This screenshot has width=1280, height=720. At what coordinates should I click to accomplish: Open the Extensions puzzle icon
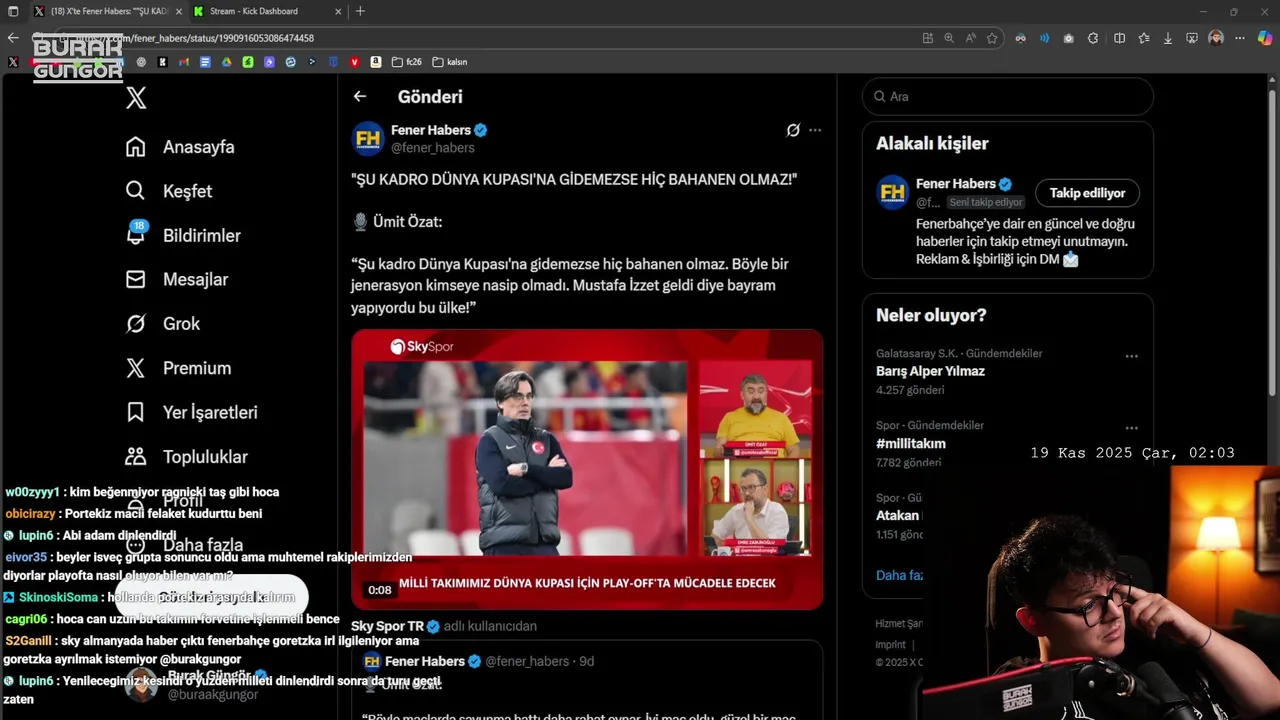tap(1093, 38)
